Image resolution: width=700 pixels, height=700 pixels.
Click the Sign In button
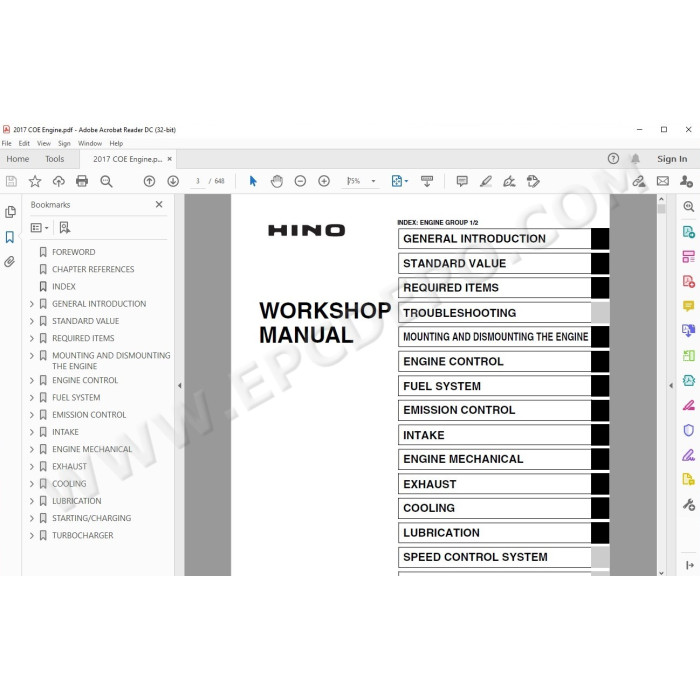point(672,159)
